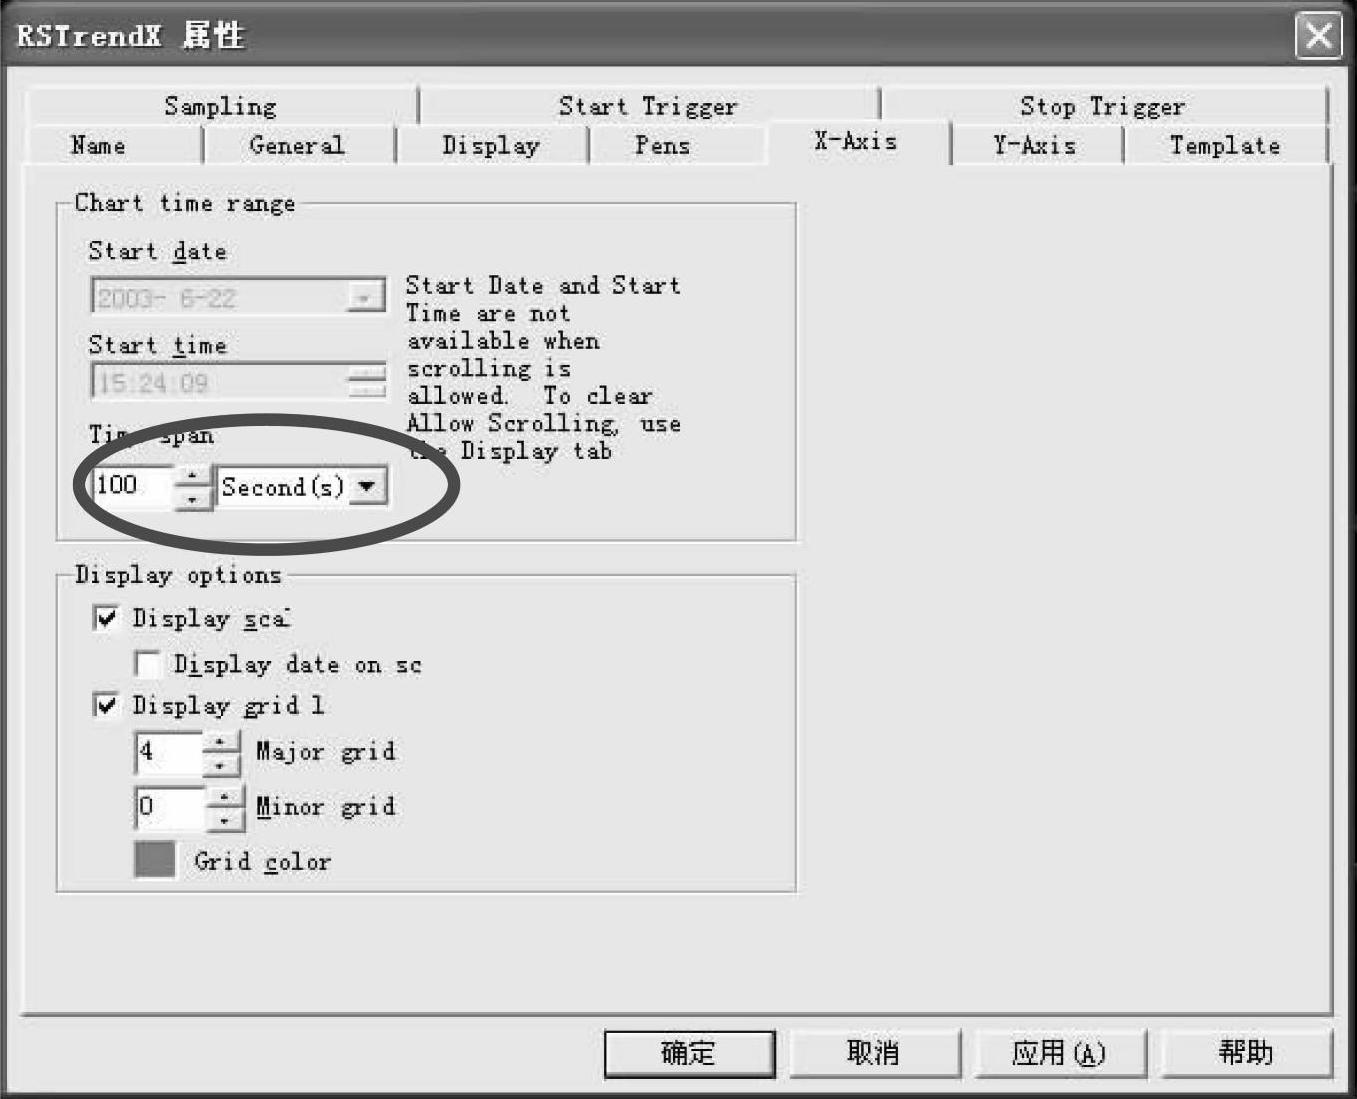The width and height of the screenshot is (1357, 1099).
Task: Open the Start Trigger tab
Action: [648, 106]
